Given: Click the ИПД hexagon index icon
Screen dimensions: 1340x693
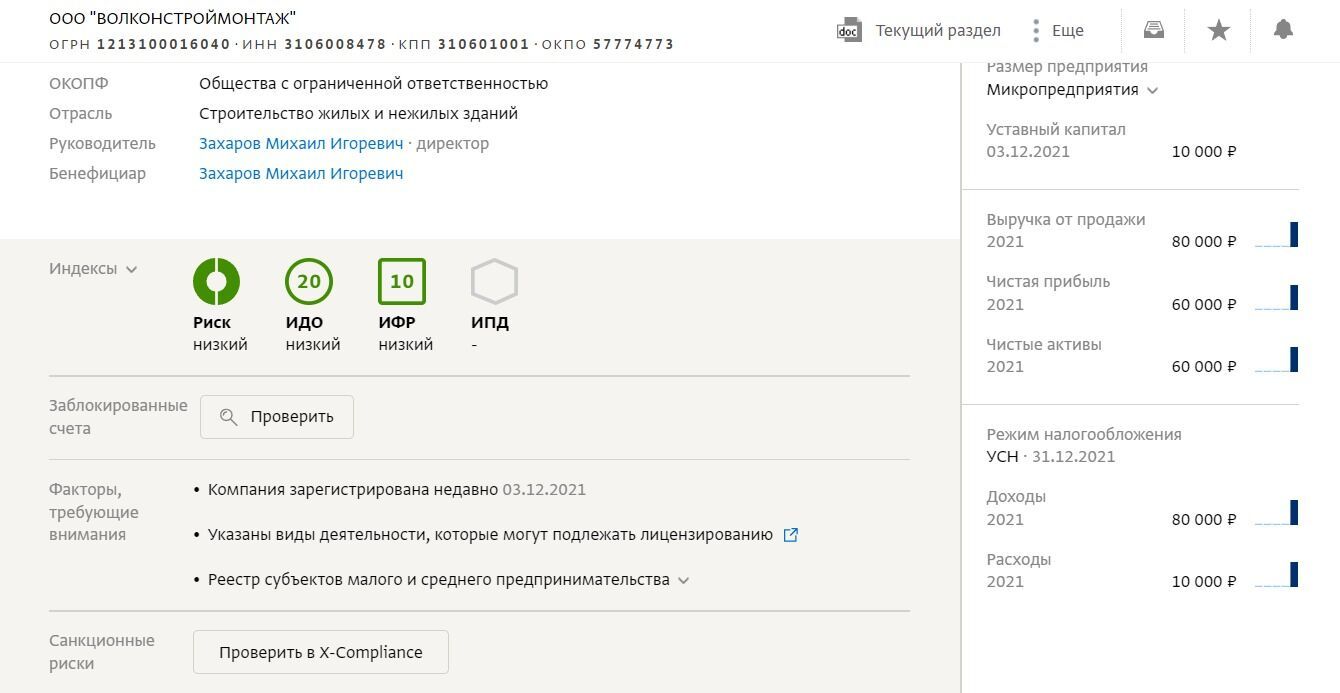Looking at the screenshot, I should click(x=494, y=282).
